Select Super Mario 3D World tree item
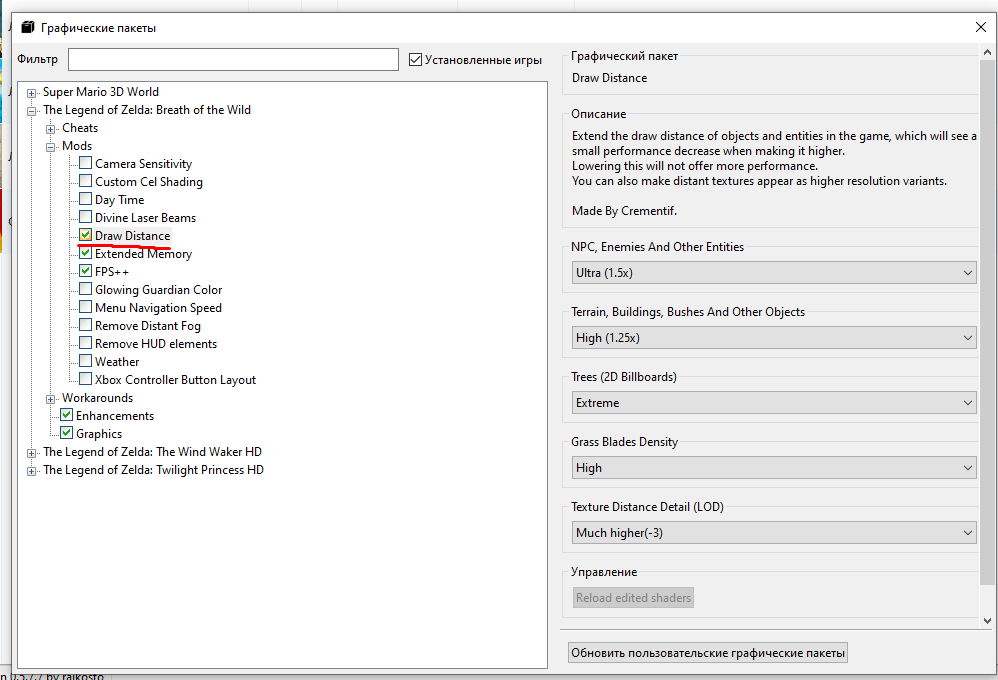 101,92
